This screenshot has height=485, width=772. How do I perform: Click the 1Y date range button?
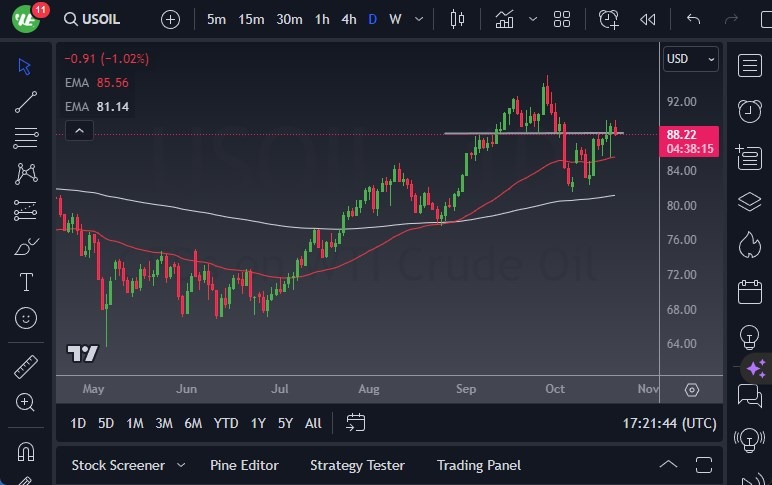coord(258,423)
